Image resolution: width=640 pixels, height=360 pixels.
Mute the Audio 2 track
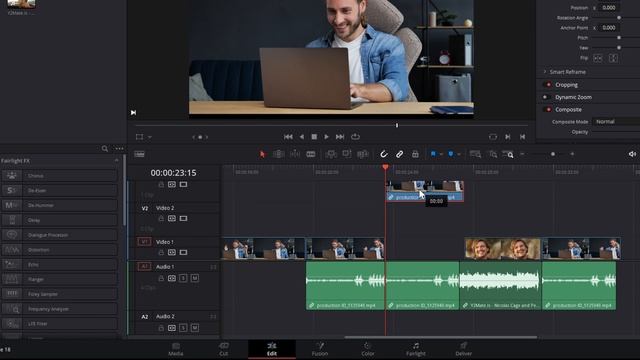pyautogui.click(x=195, y=328)
